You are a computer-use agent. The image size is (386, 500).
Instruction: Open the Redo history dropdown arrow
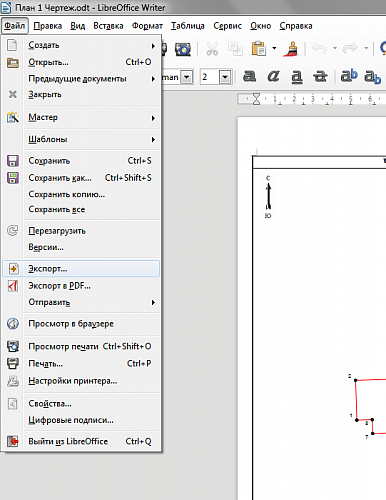click(x=366, y=49)
